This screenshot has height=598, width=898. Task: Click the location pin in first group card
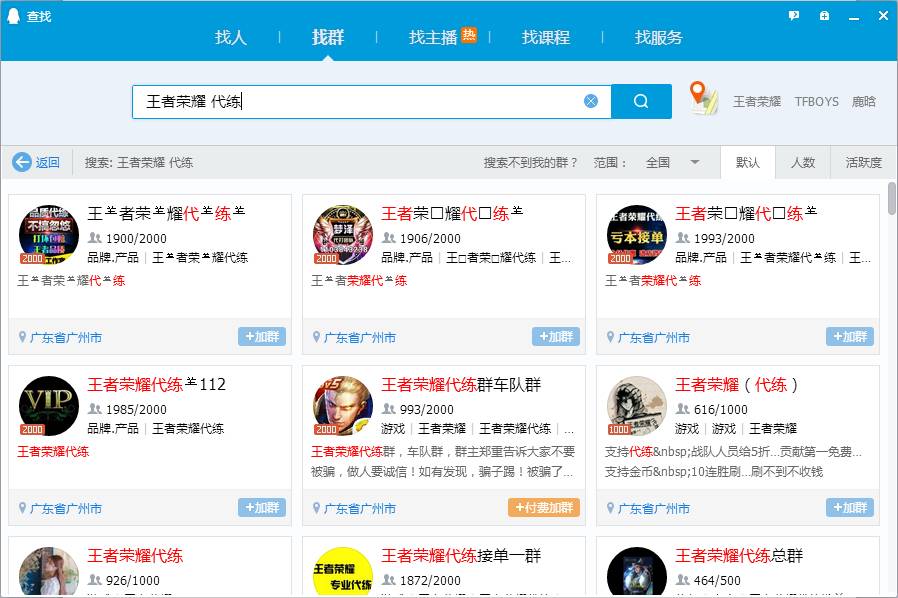click(23, 338)
